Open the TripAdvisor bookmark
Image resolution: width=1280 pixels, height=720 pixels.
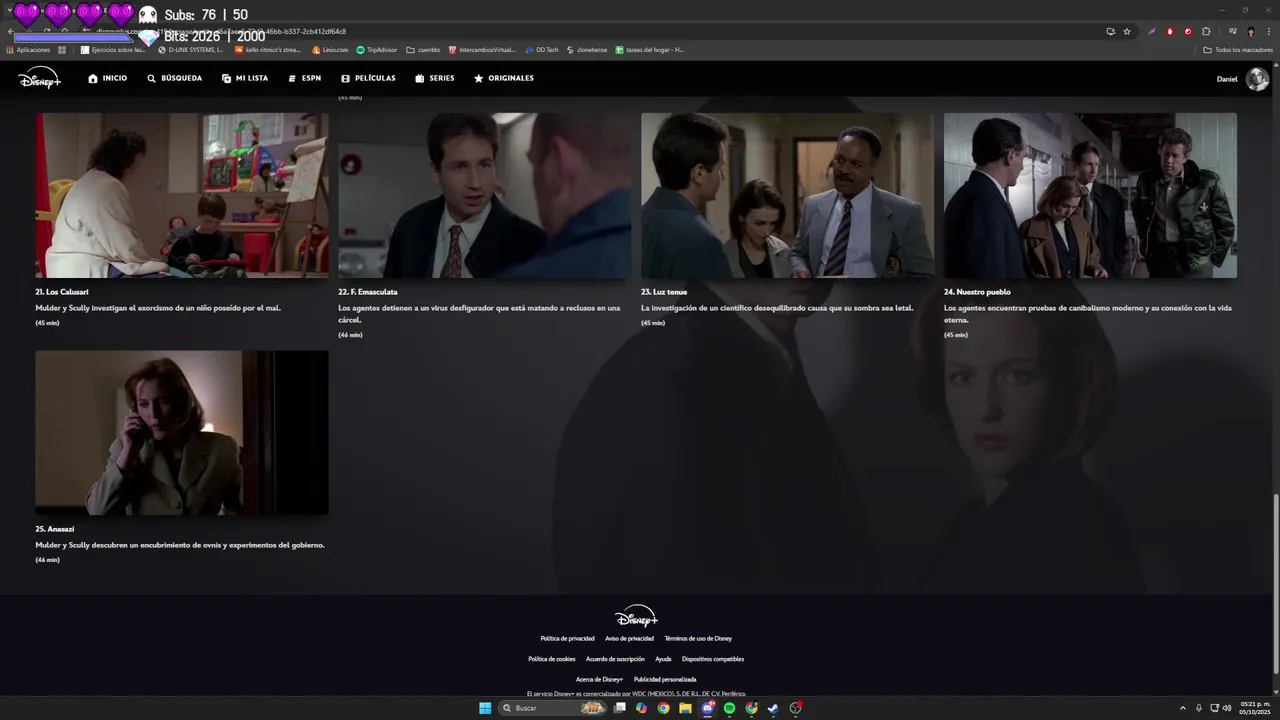click(377, 49)
